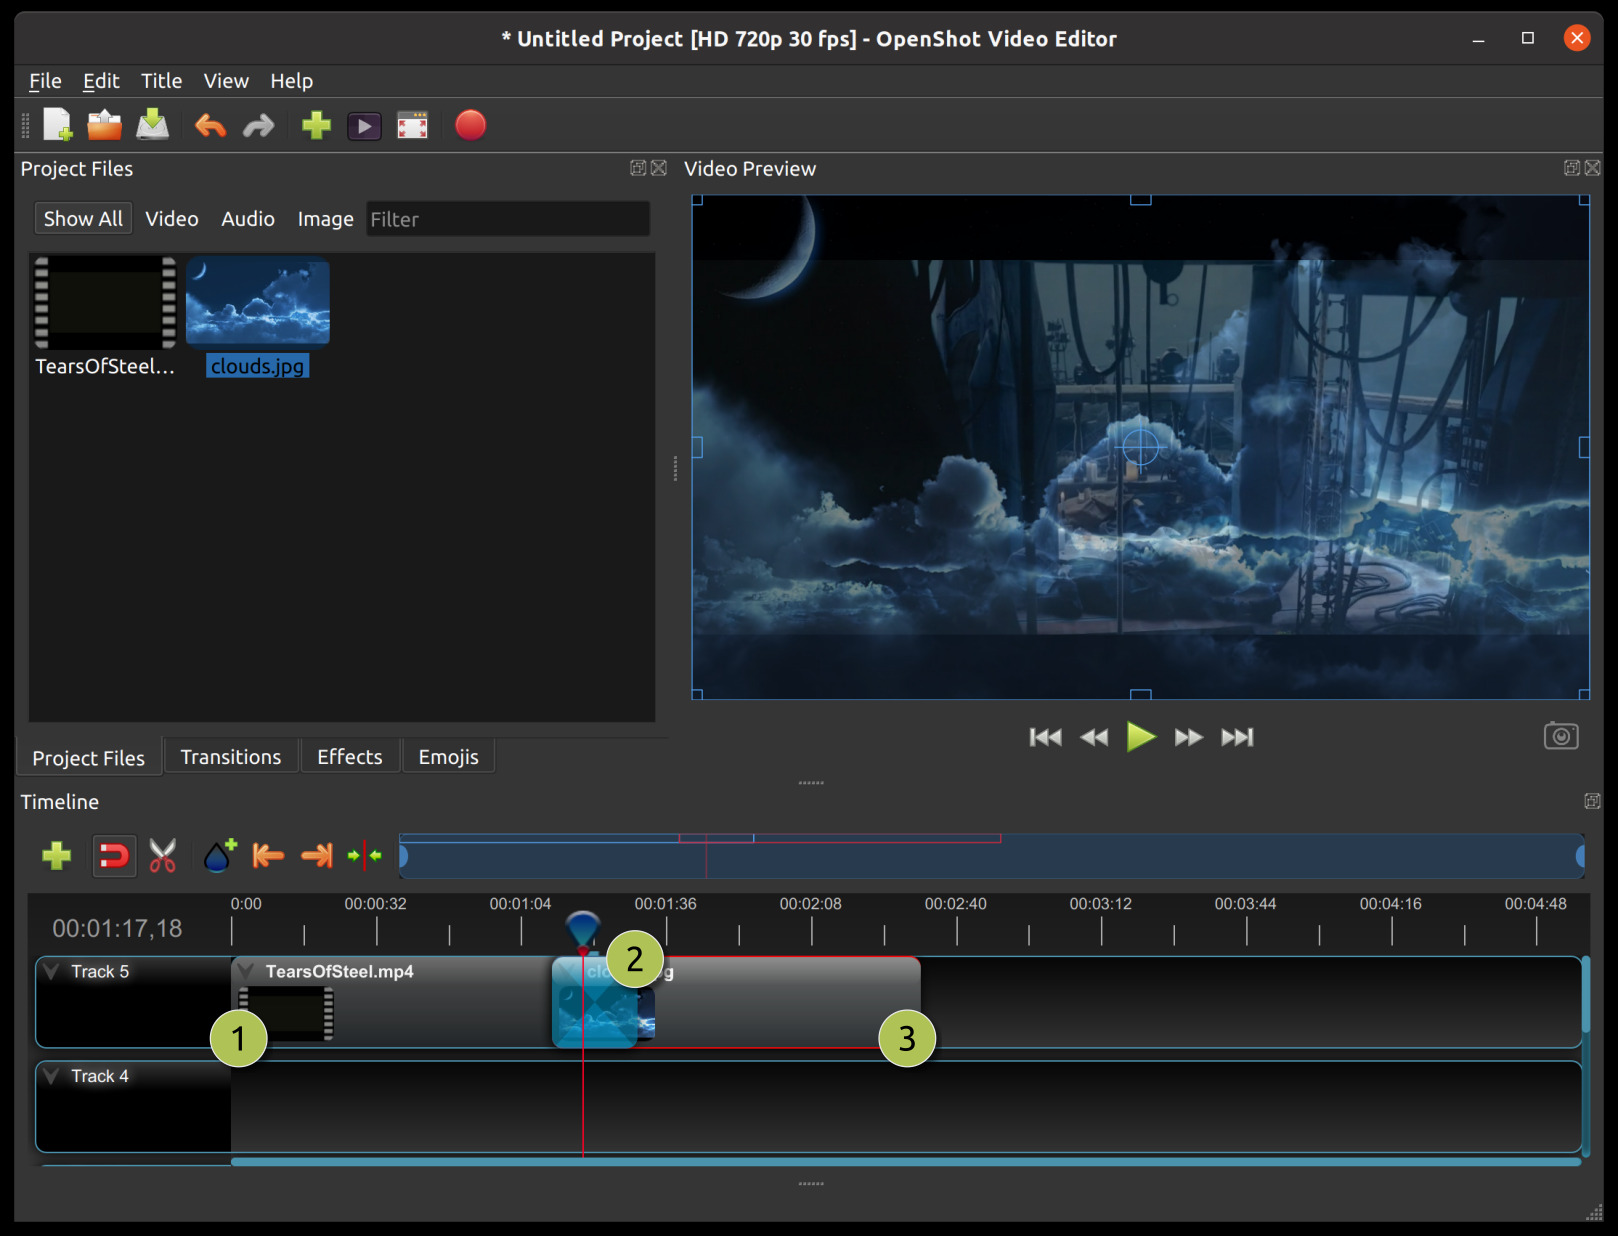Save the project using the disk icon
This screenshot has width=1618, height=1236.
click(x=152, y=125)
